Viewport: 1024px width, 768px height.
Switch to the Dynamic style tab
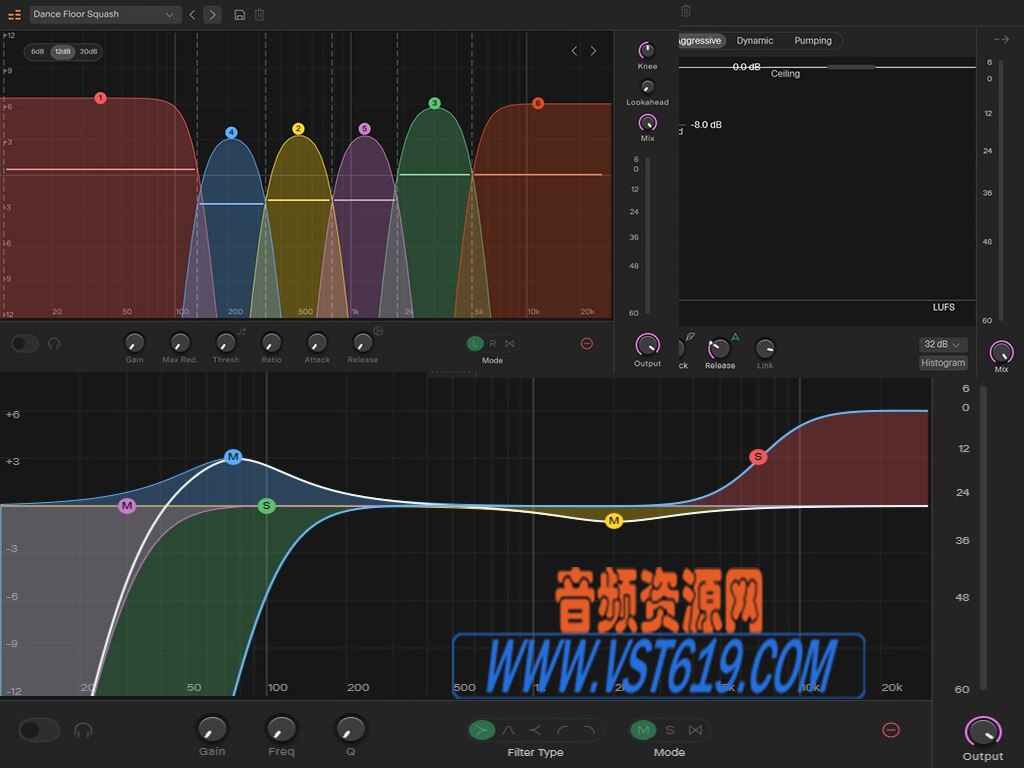click(755, 40)
